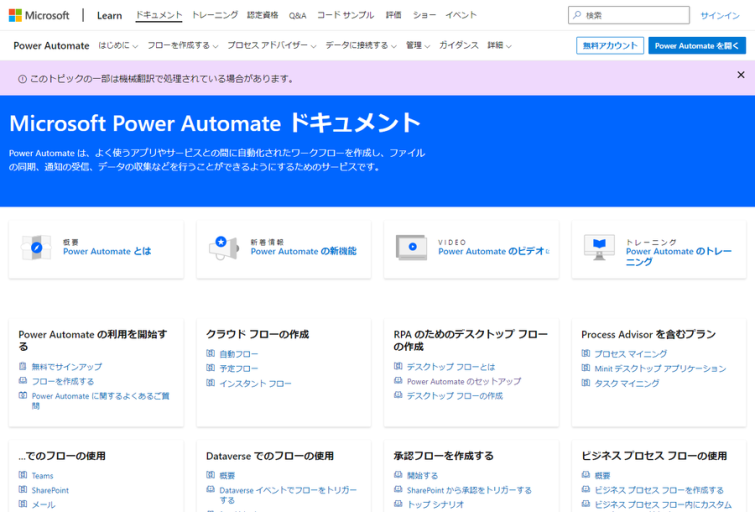Click the Learn link in header
This screenshot has width=755, height=512.
pyautogui.click(x=109, y=15)
